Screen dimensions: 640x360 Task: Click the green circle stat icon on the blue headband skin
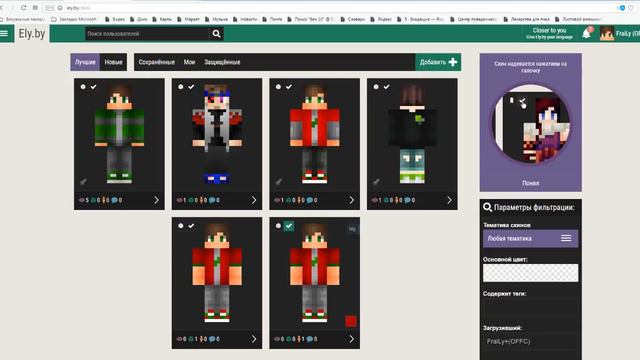pyautogui.click(x=191, y=200)
